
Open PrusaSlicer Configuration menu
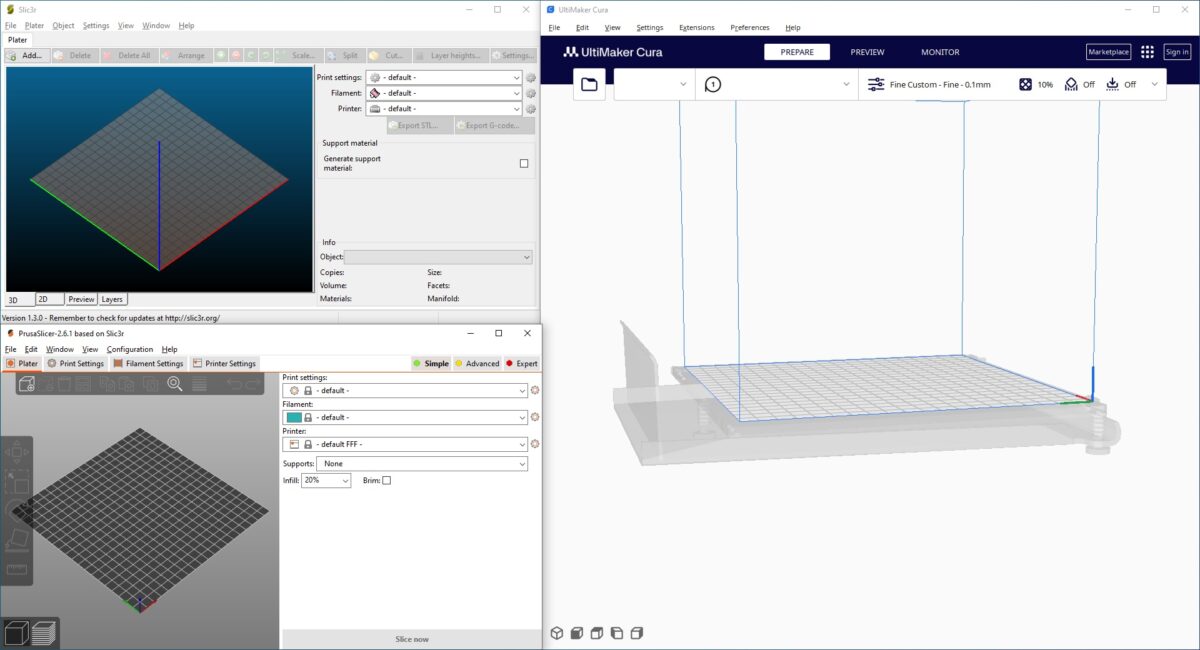pyautogui.click(x=130, y=349)
